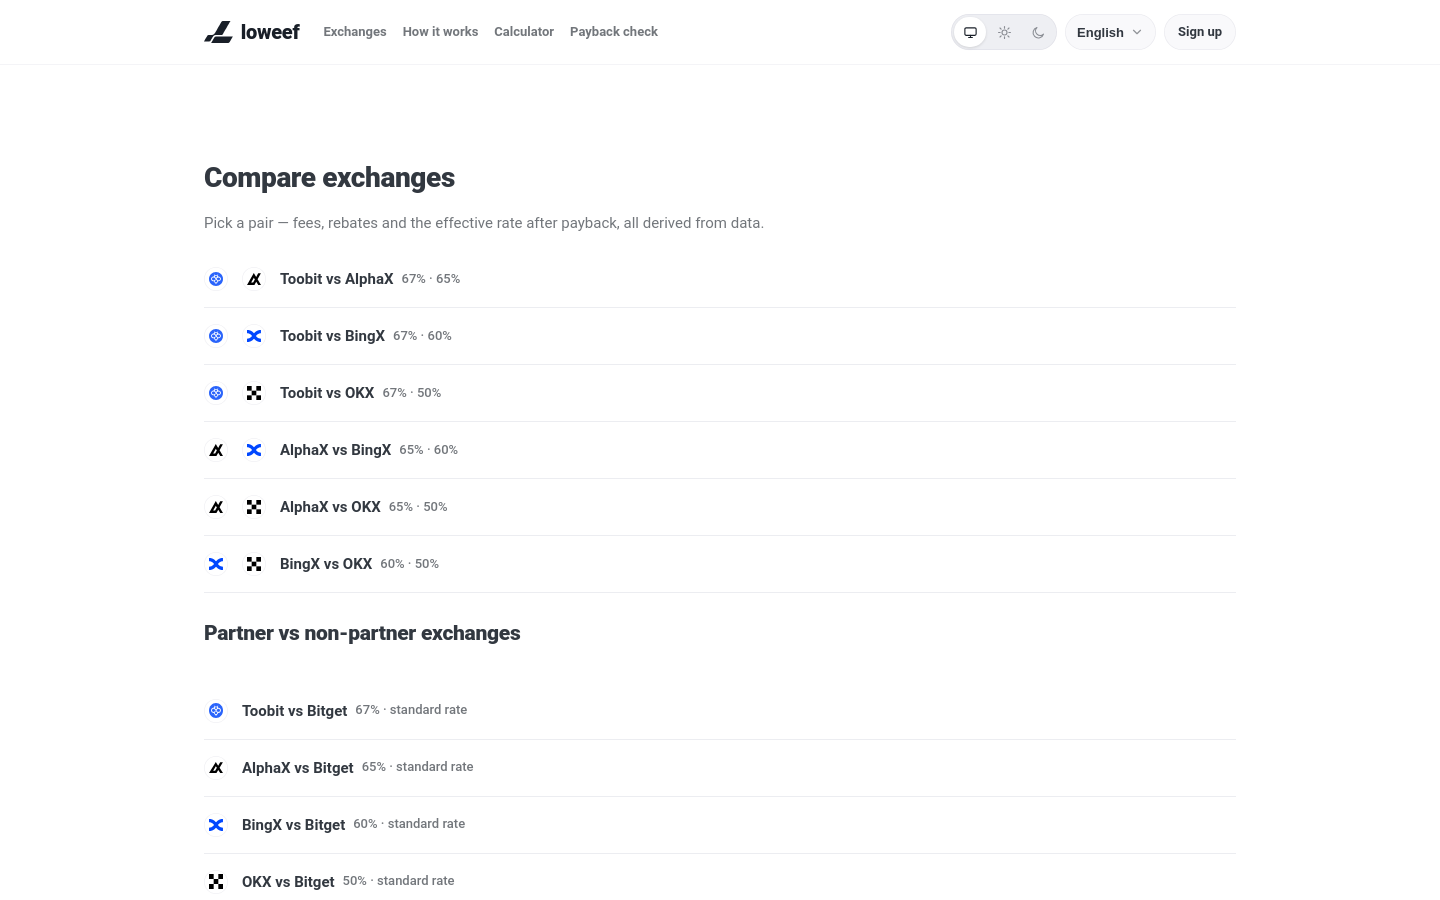Click the "67% · 65%" rates text
1440x900 pixels.
coord(431,279)
